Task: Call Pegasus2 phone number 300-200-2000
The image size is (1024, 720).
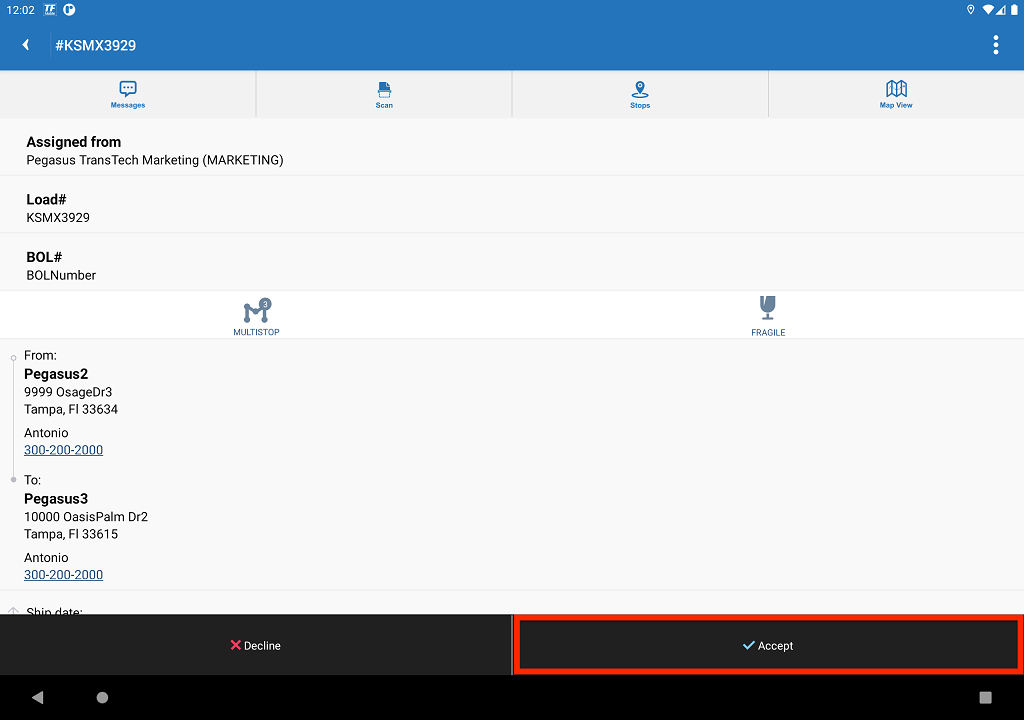Action: click(x=63, y=450)
